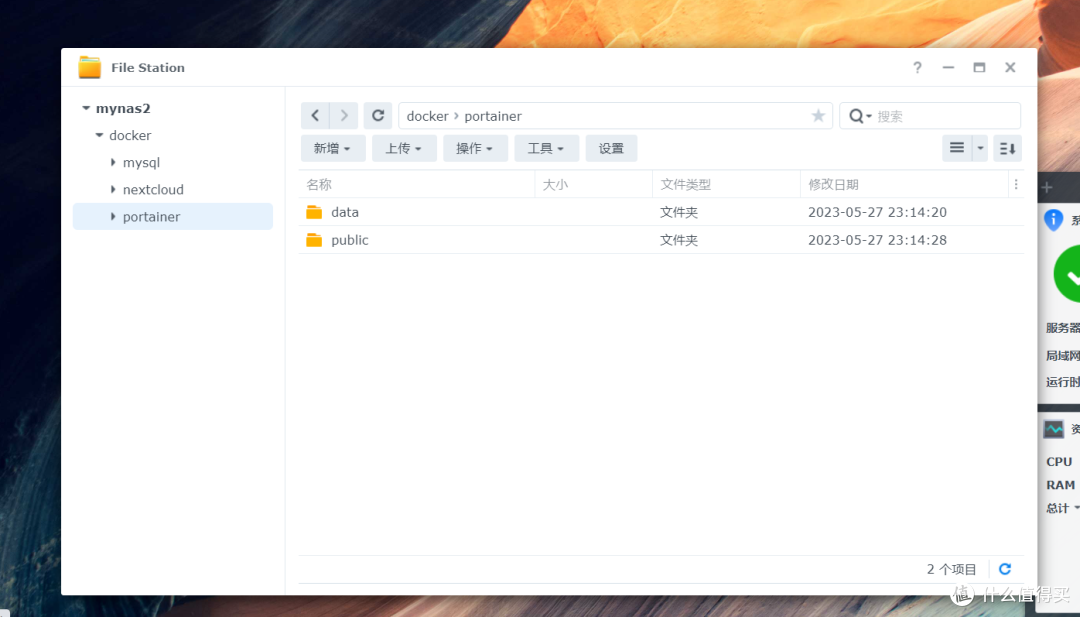Image resolution: width=1080 pixels, height=617 pixels.
Task: Click date 2023-05-27 23:14:20
Action: tap(878, 212)
